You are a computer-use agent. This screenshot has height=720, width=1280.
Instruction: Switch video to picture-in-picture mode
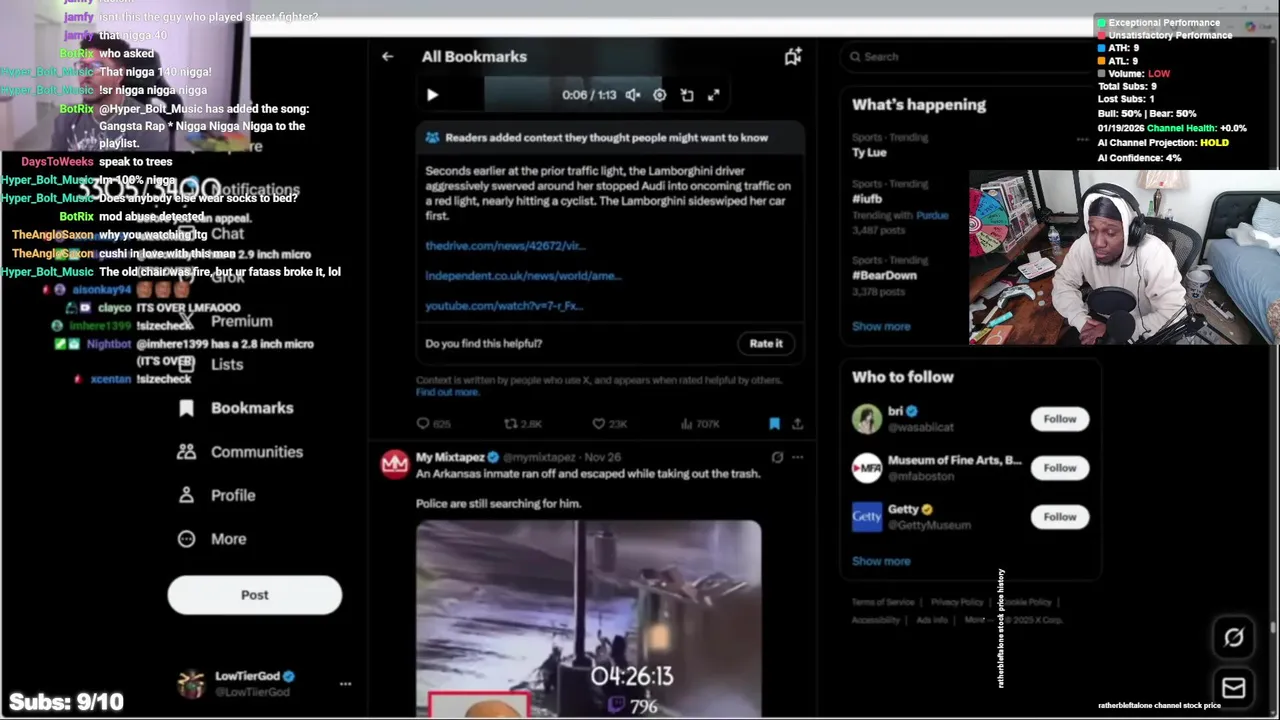click(687, 95)
